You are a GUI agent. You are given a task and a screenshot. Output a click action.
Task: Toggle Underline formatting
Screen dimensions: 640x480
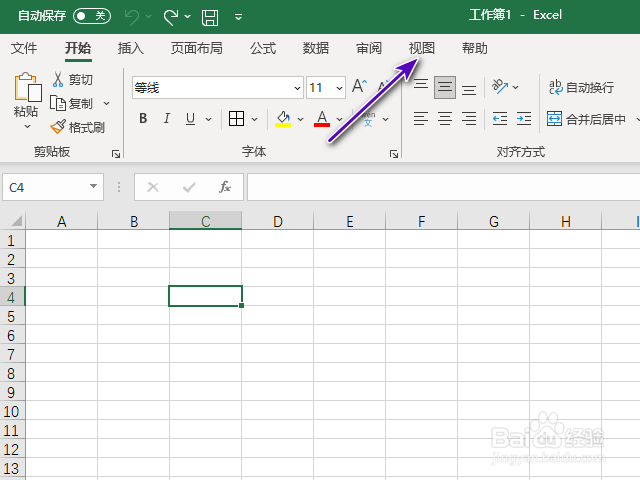(x=190, y=119)
